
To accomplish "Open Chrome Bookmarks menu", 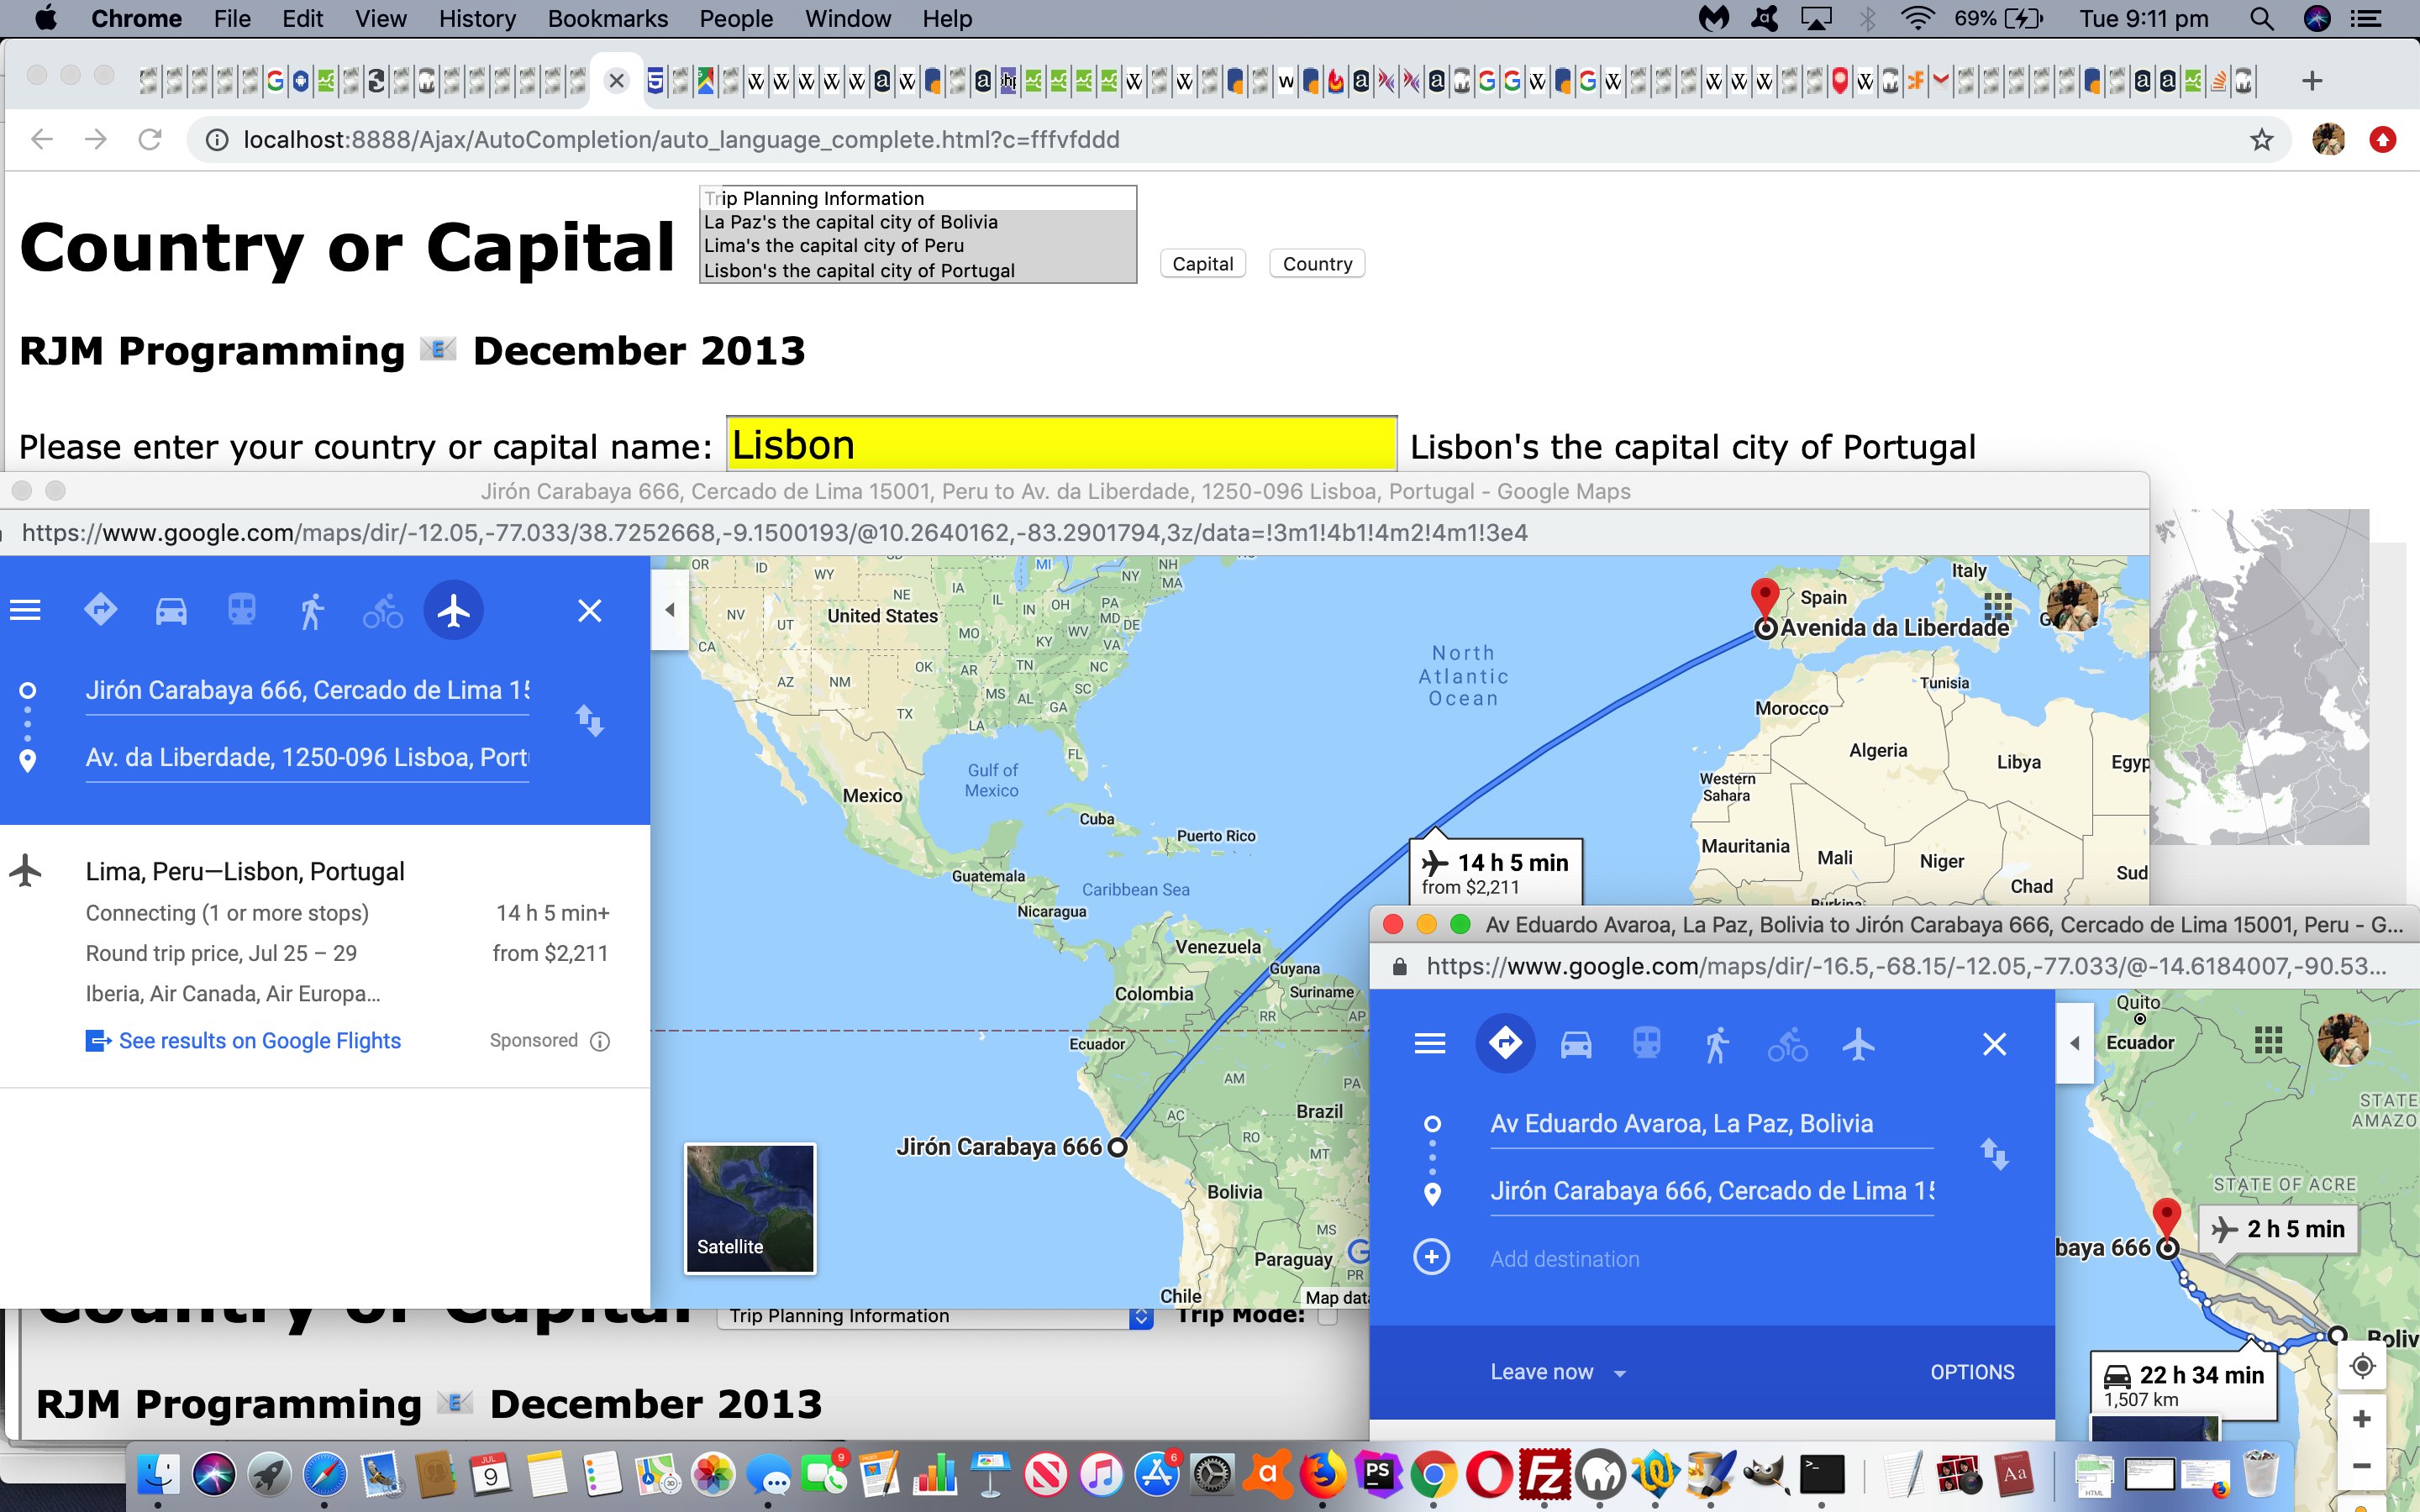I will (608, 19).
